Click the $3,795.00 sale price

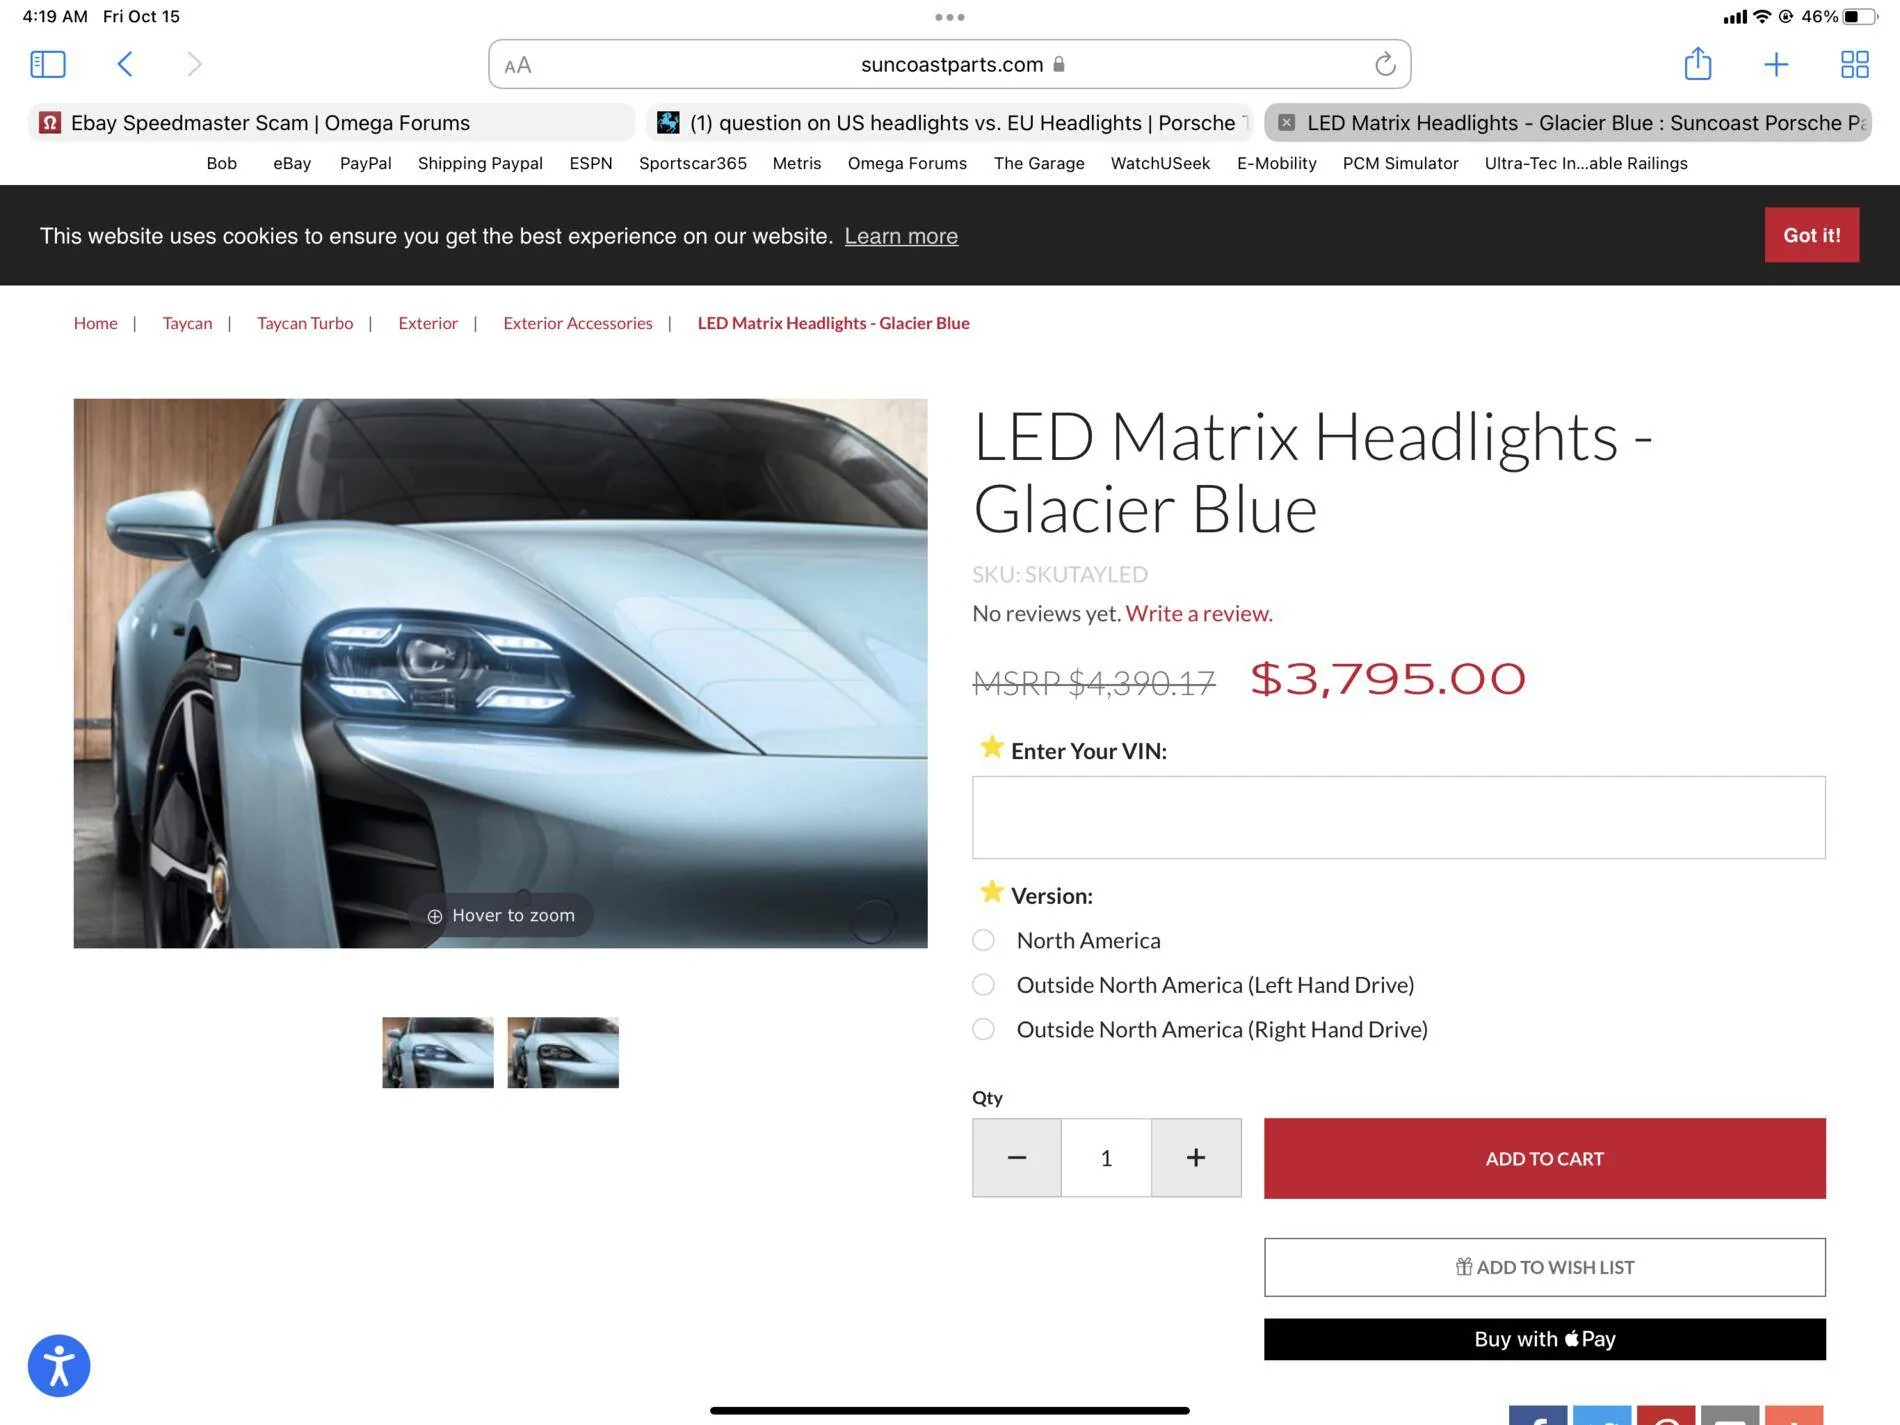tap(1388, 680)
